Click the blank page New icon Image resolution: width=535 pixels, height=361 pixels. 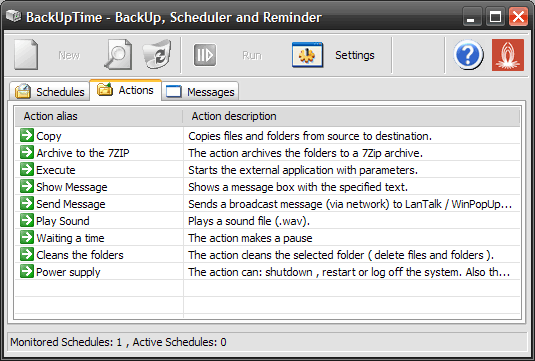(x=26, y=55)
